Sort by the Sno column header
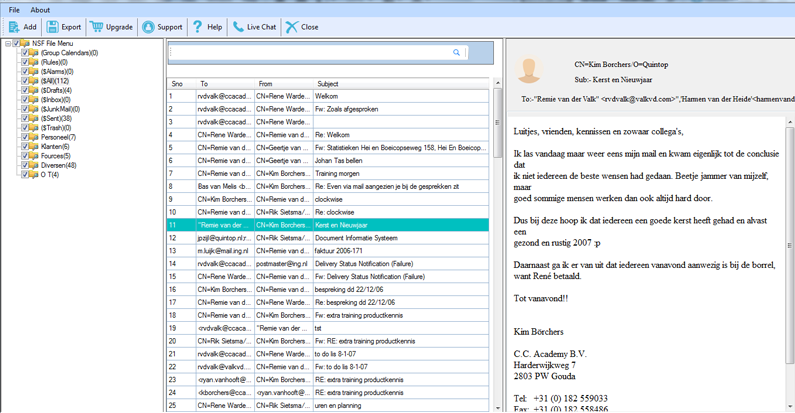795x413 pixels. pos(182,84)
